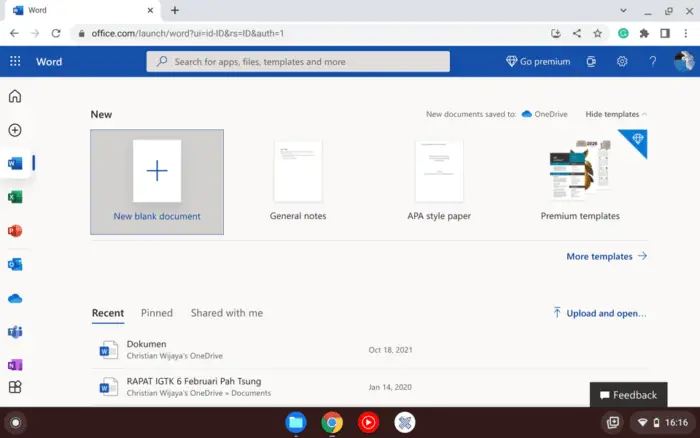Image resolution: width=700 pixels, height=438 pixels.
Task: Open the Meet Now camera icon
Action: (591, 62)
